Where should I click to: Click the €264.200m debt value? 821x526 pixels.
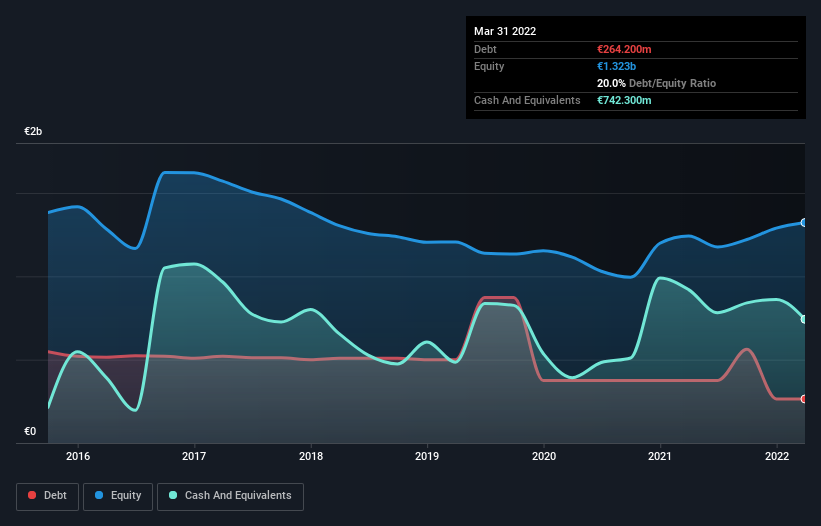pyautogui.click(x=624, y=49)
